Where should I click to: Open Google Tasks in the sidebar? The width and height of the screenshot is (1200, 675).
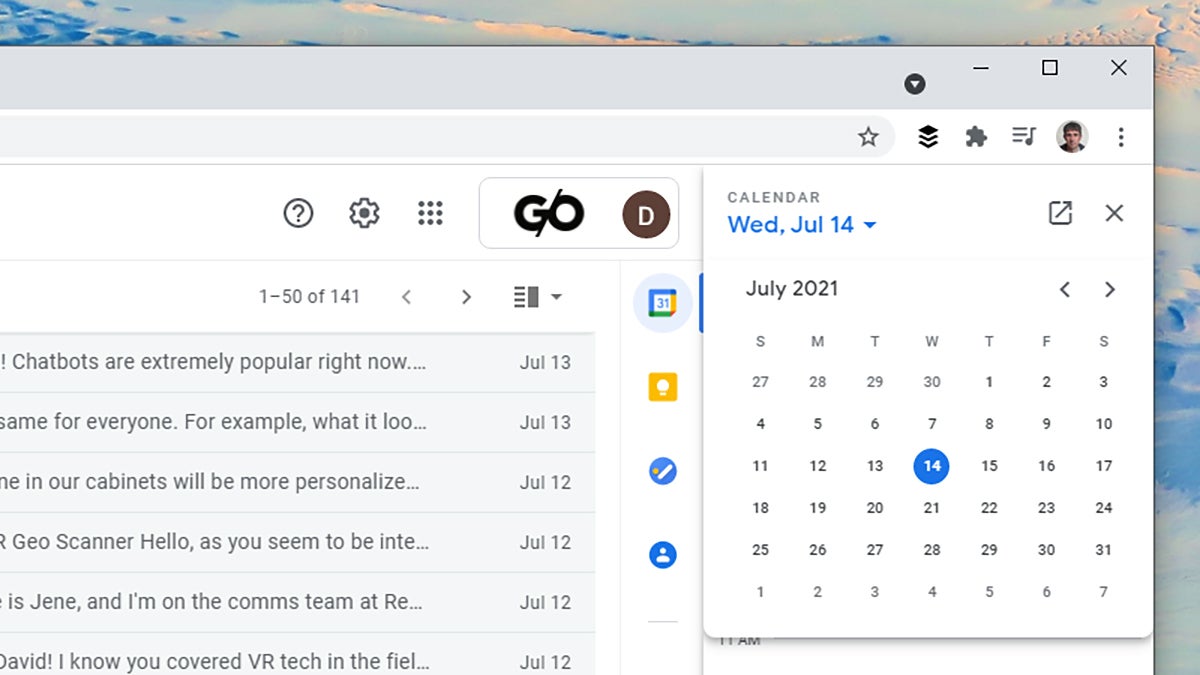(662, 470)
